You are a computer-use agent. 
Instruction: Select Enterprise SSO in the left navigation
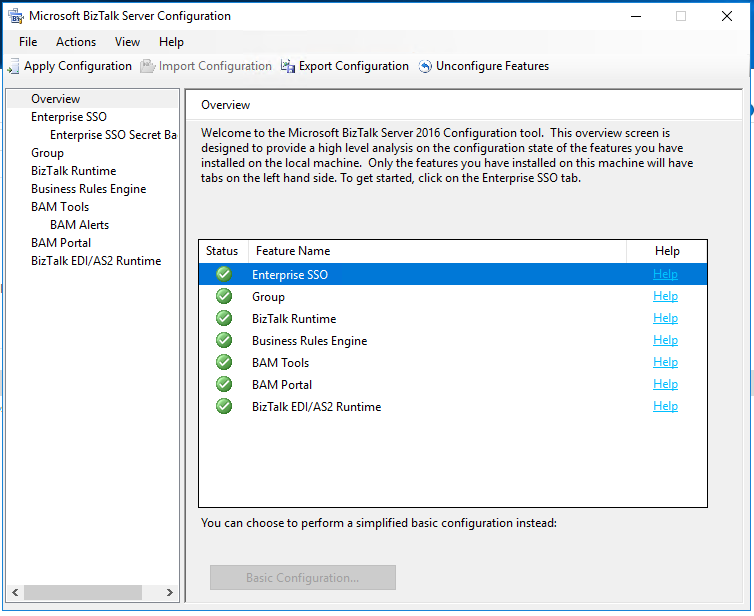69,117
